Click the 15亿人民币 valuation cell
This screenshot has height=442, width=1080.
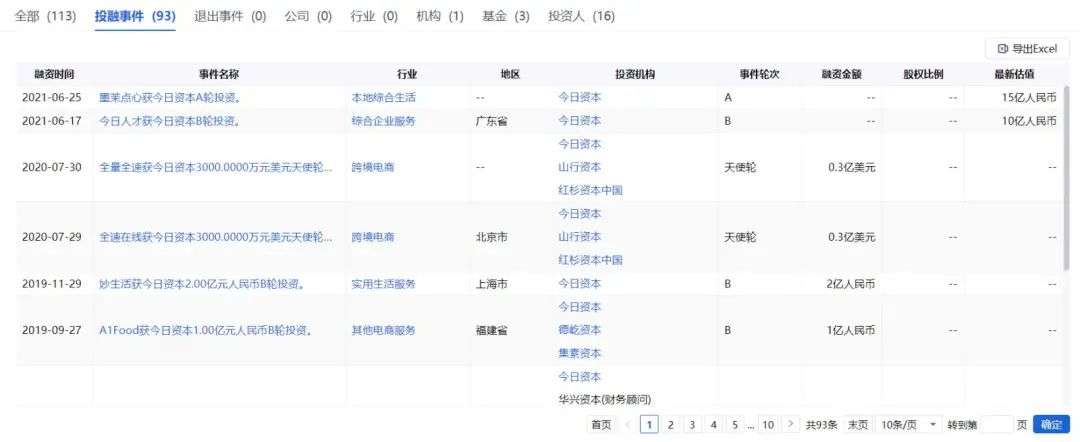coord(1029,98)
